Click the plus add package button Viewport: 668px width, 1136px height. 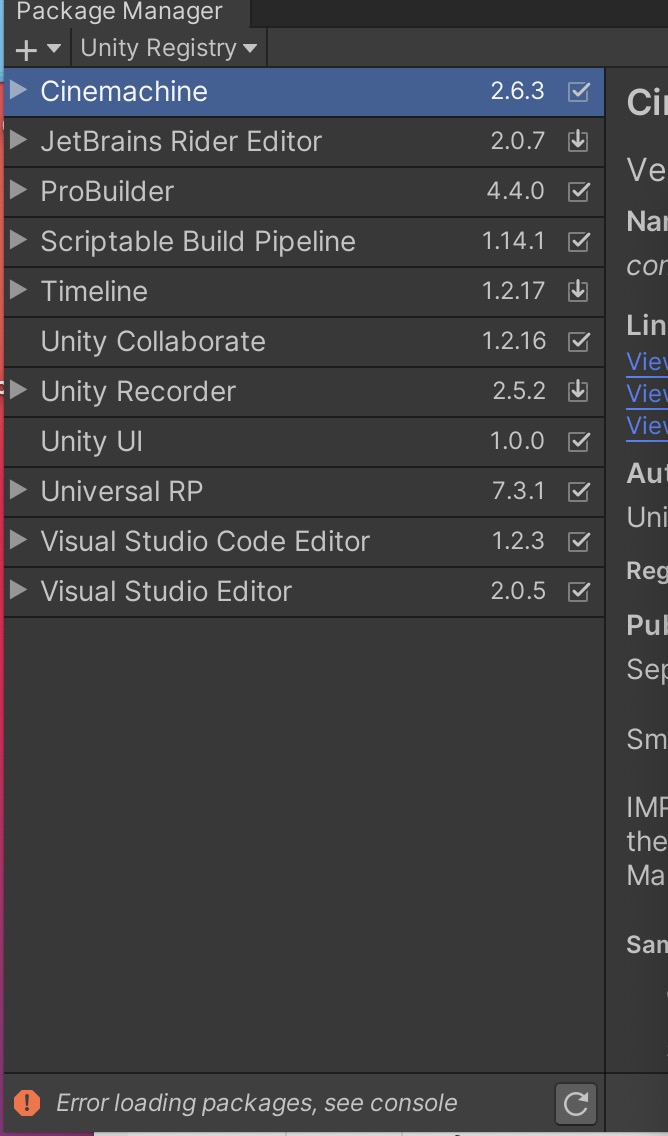point(25,50)
